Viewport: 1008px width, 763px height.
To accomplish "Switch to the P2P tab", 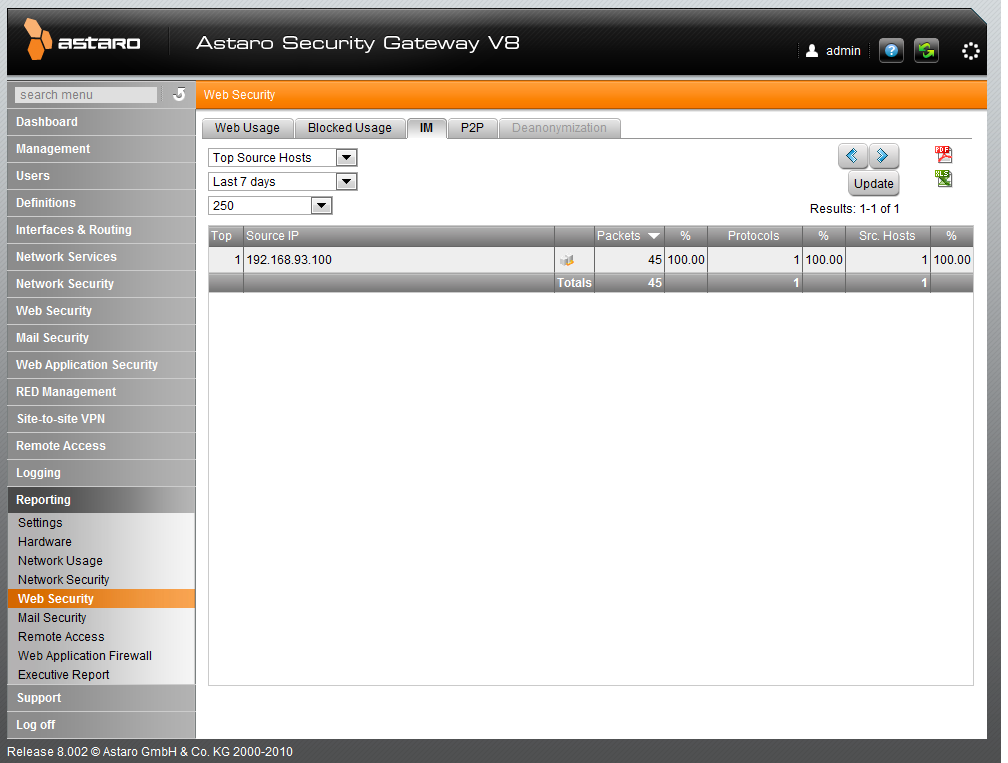I will (472, 128).
